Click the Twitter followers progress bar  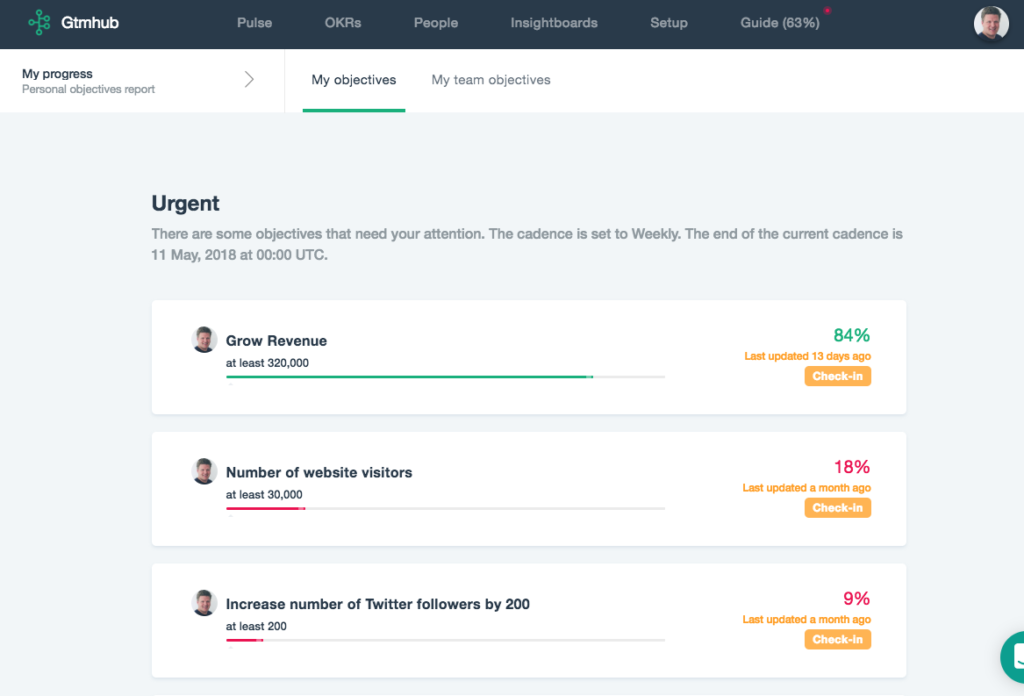445,640
